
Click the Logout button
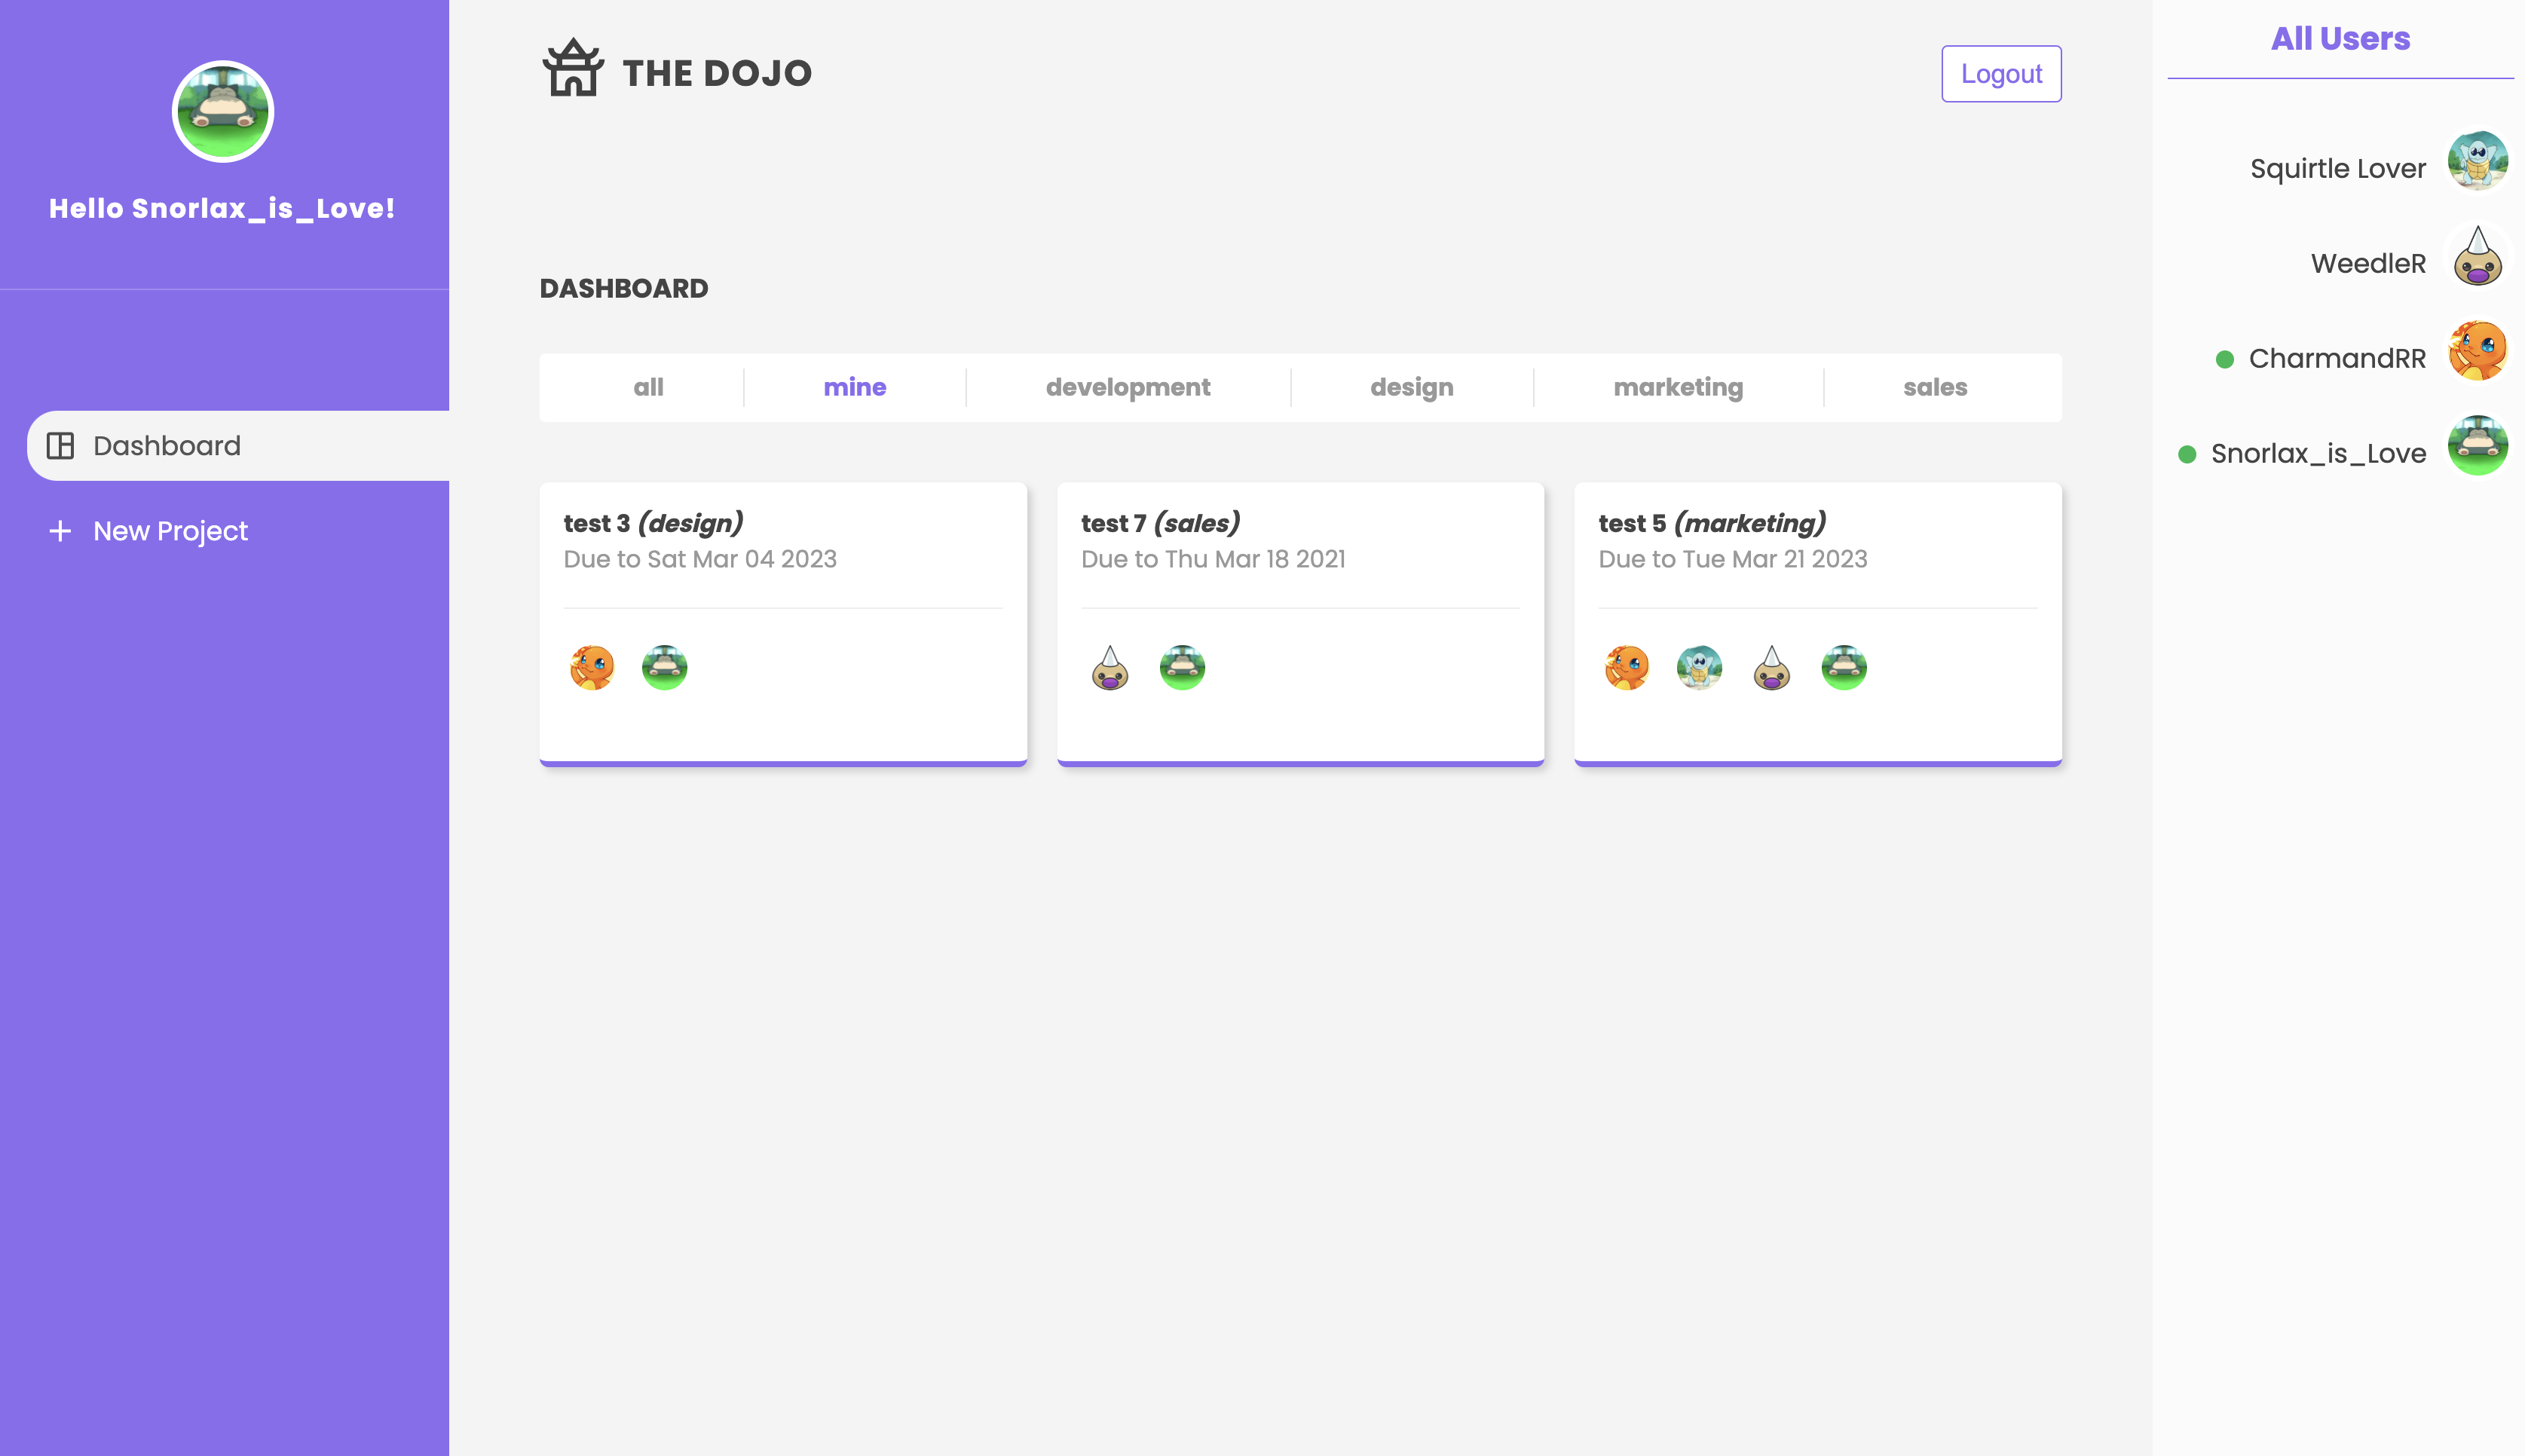pyautogui.click(x=2001, y=73)
